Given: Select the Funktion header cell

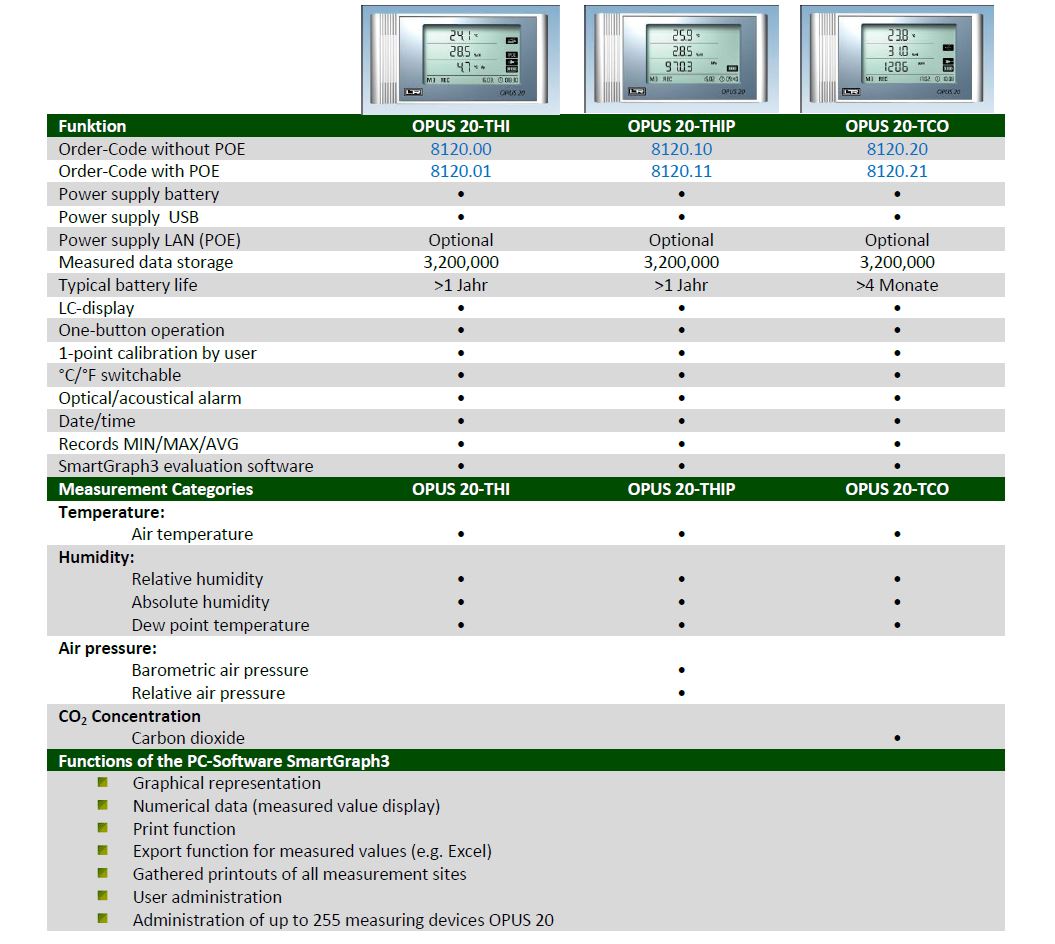Looking at the screenshot, I should [92, 126].
